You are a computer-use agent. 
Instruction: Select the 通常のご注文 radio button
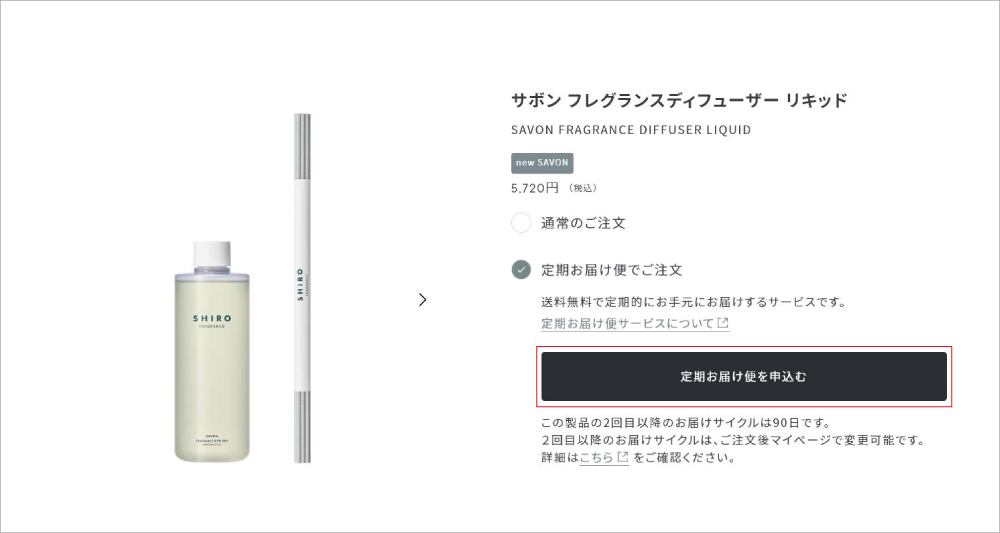521,223
